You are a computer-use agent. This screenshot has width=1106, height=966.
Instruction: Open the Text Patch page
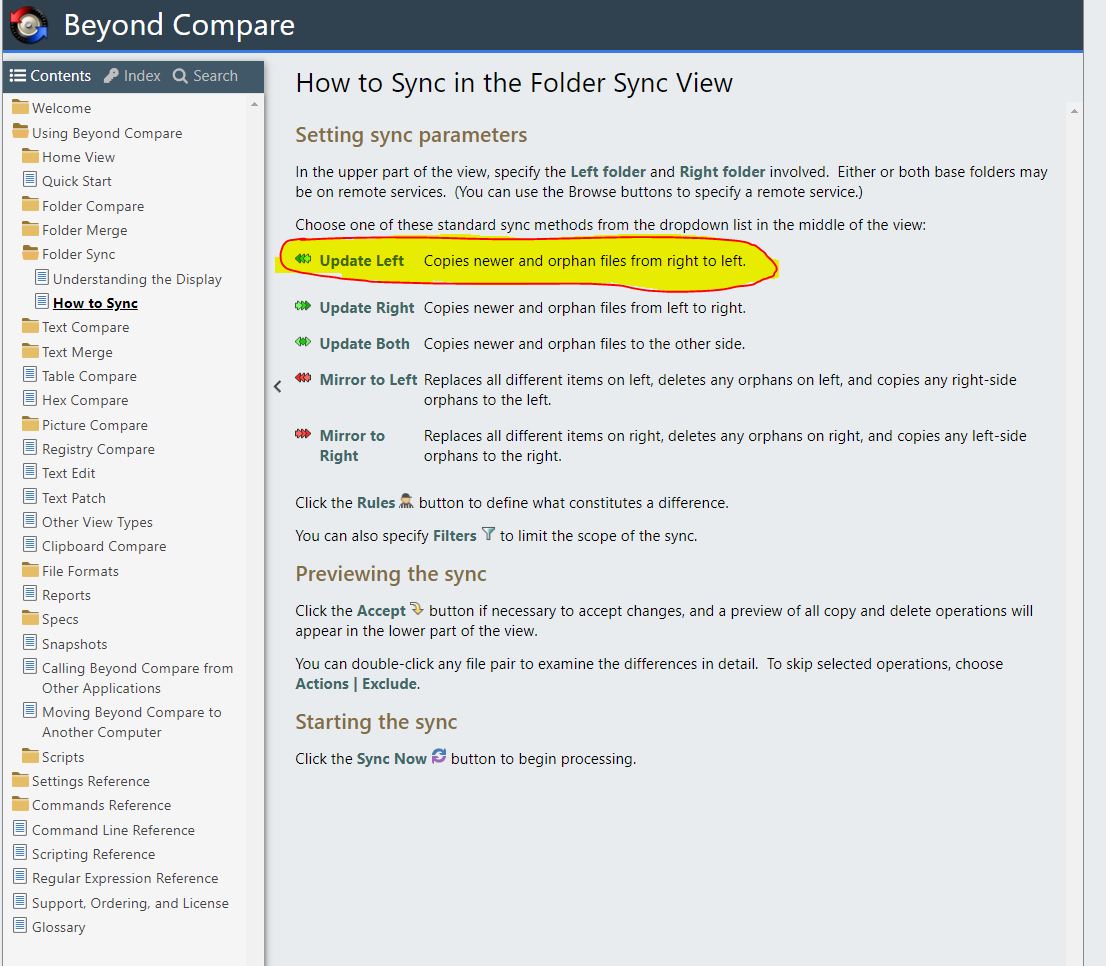64,498
